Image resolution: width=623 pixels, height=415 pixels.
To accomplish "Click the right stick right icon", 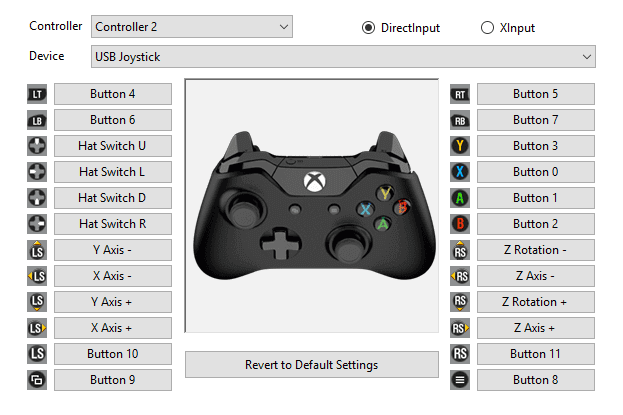I will [x=460, y=328].
